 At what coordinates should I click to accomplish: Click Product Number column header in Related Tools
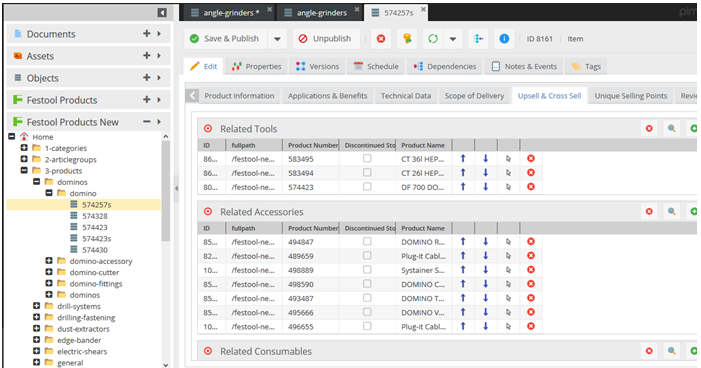click(312, 145)
